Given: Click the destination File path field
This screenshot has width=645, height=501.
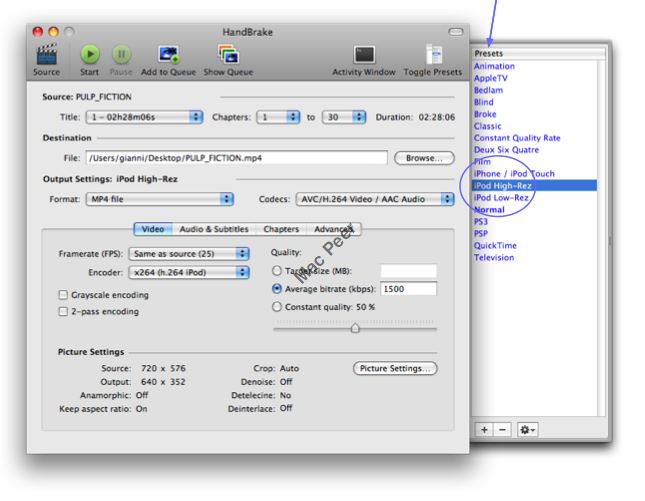Looking at the screenshot, I should tap(237, 158).
